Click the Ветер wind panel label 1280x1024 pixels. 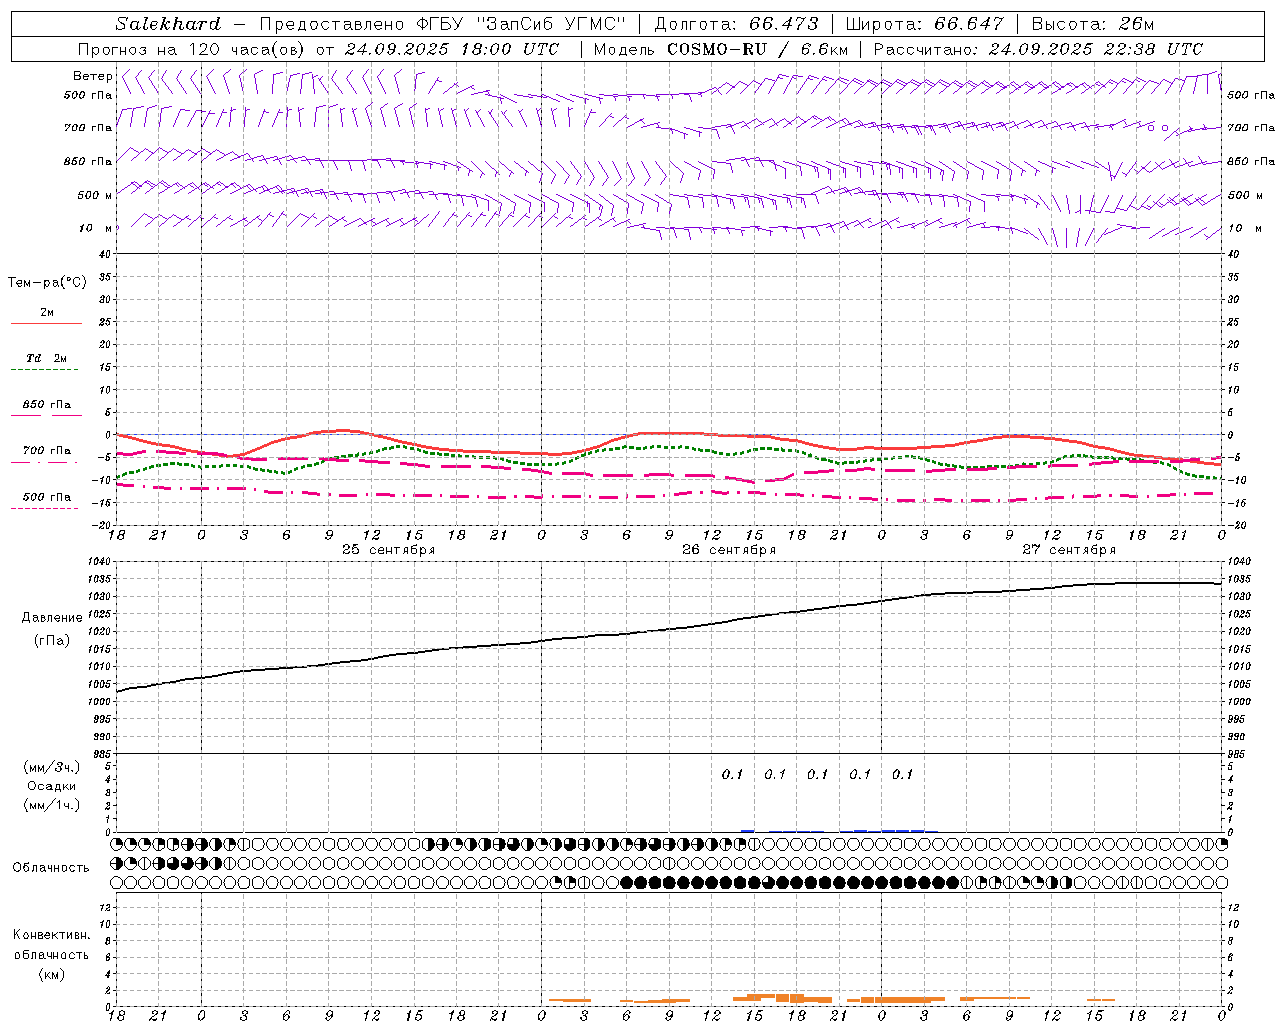pyautogui.click(x=92, y=76)
